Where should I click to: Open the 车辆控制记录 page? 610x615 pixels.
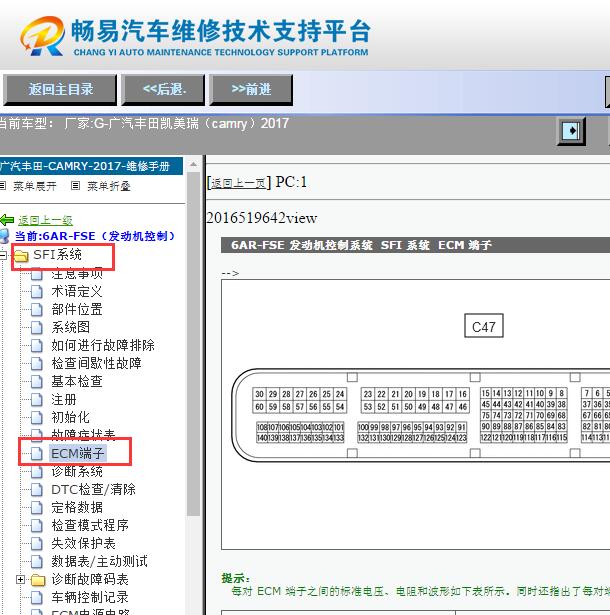90,598
